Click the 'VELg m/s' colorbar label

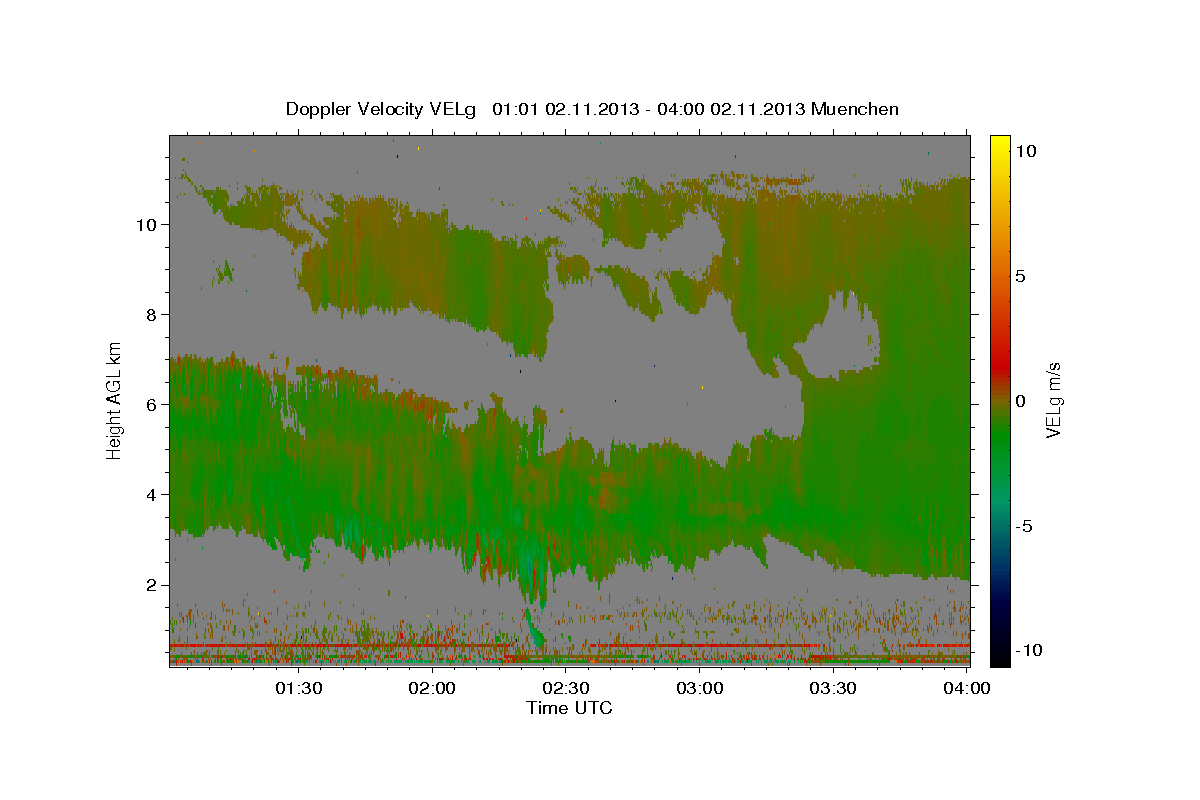click(x=1053, y=399)
